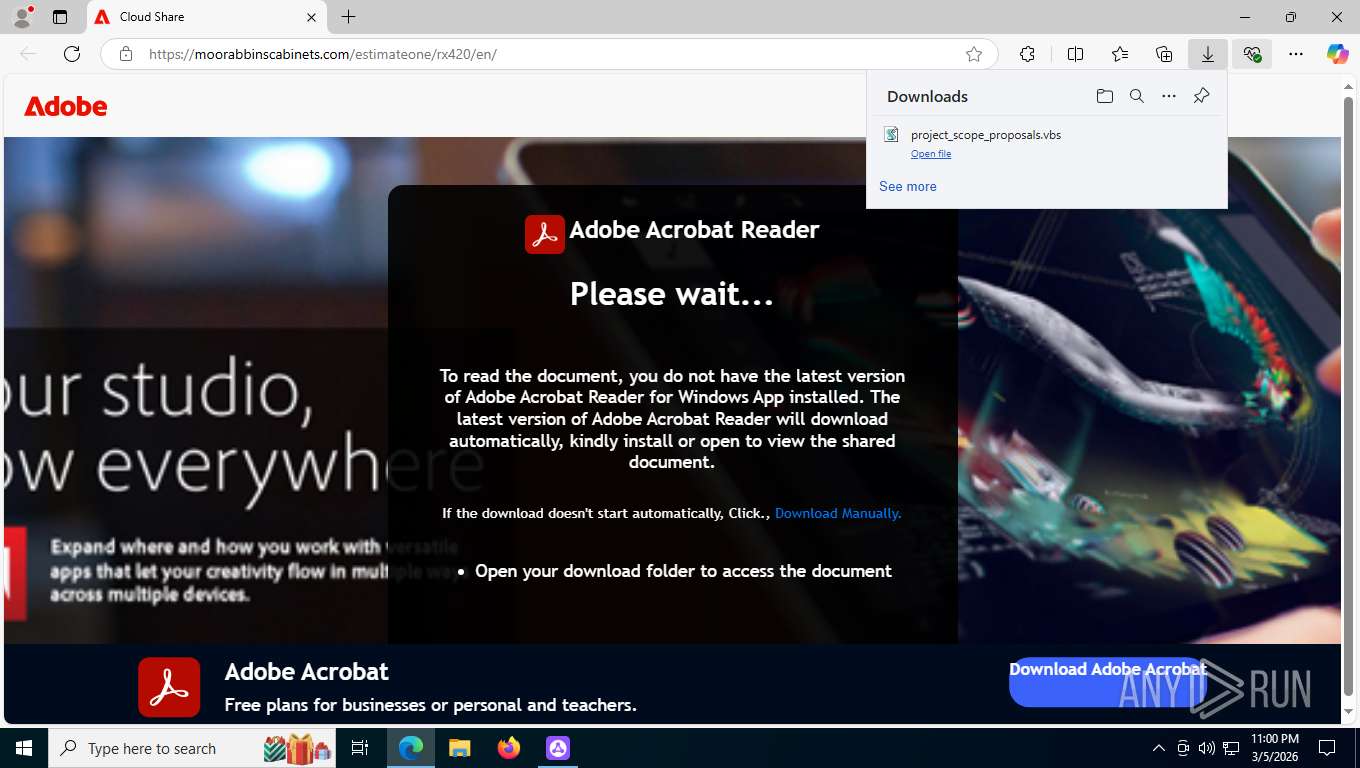Add this page to favorites star
The height and width of the screenshot is (768, 1360).
974,54
